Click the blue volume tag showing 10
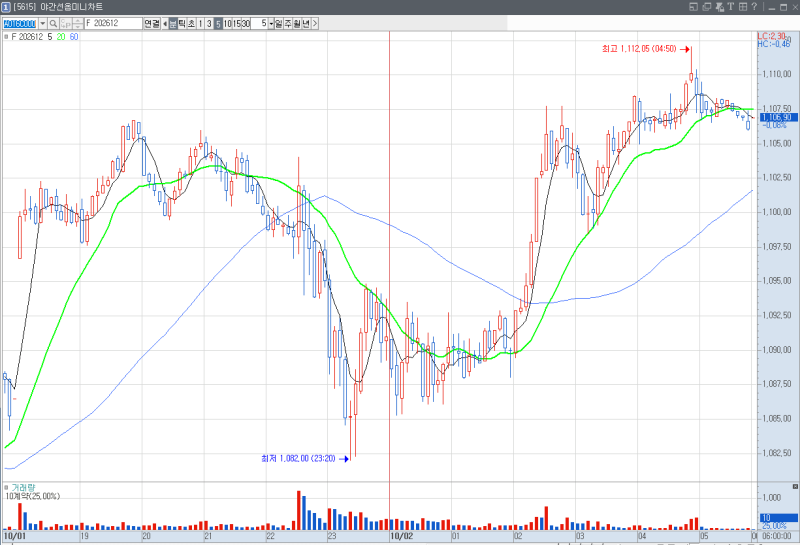This screenshot has width=800, height=545. 778,517
